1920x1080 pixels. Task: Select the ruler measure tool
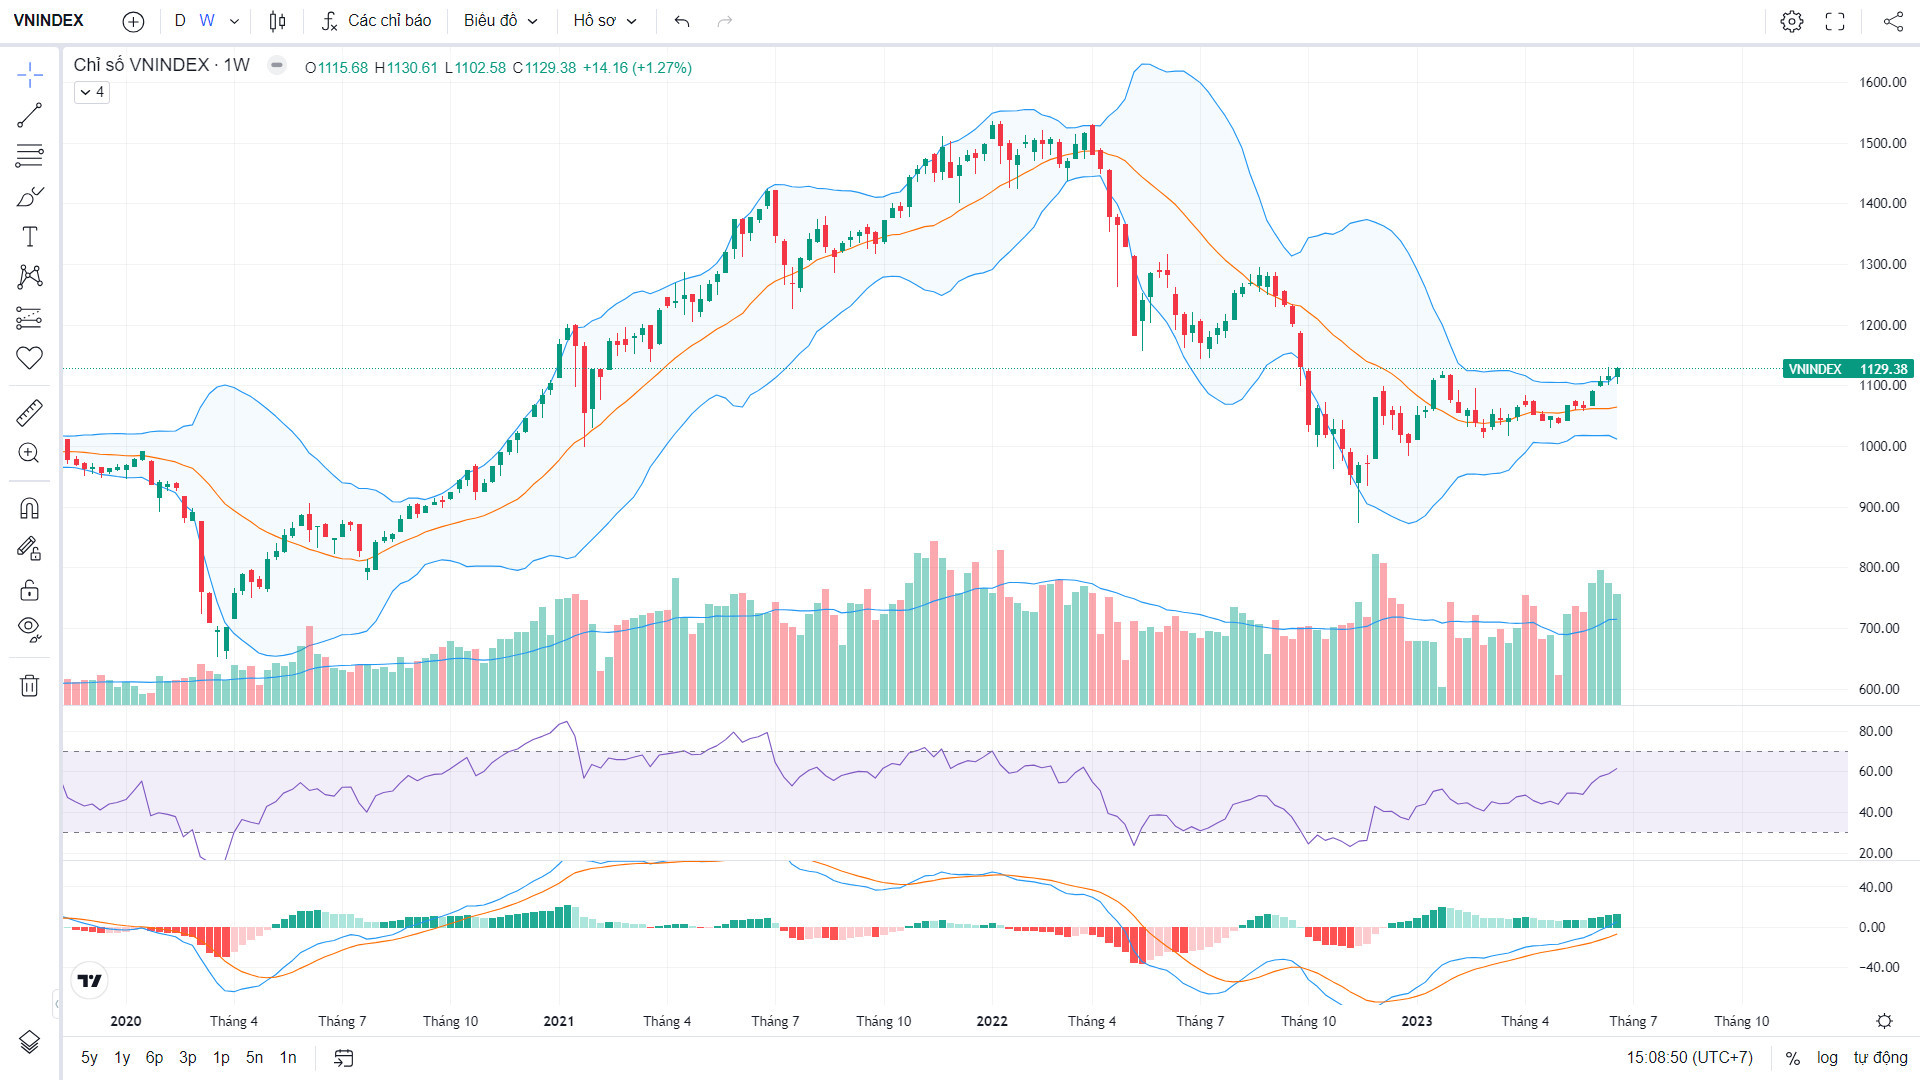[x=30, y=412]
